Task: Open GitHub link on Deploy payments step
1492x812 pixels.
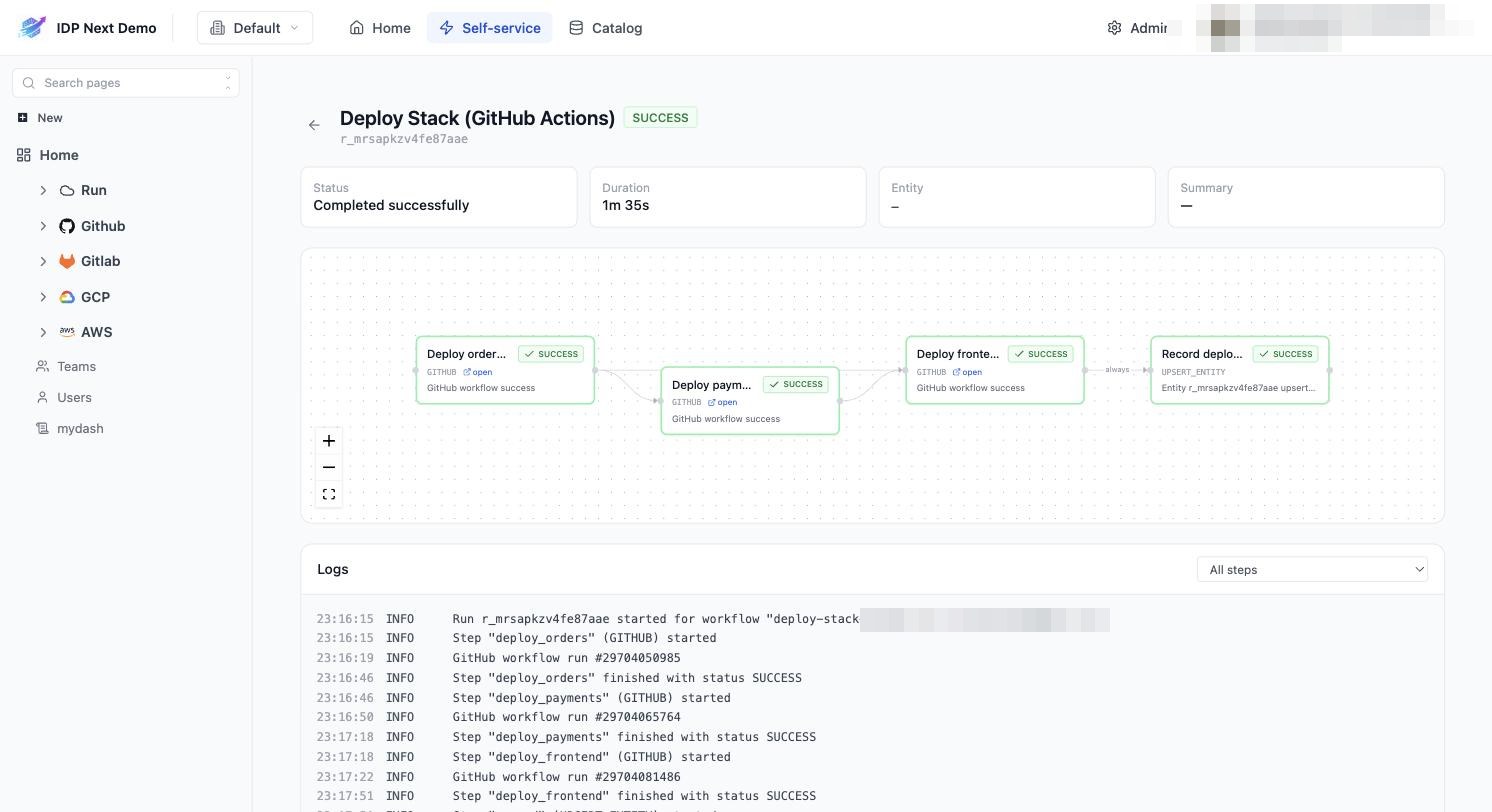Action: pyautogui.click(x=723, y=403)
